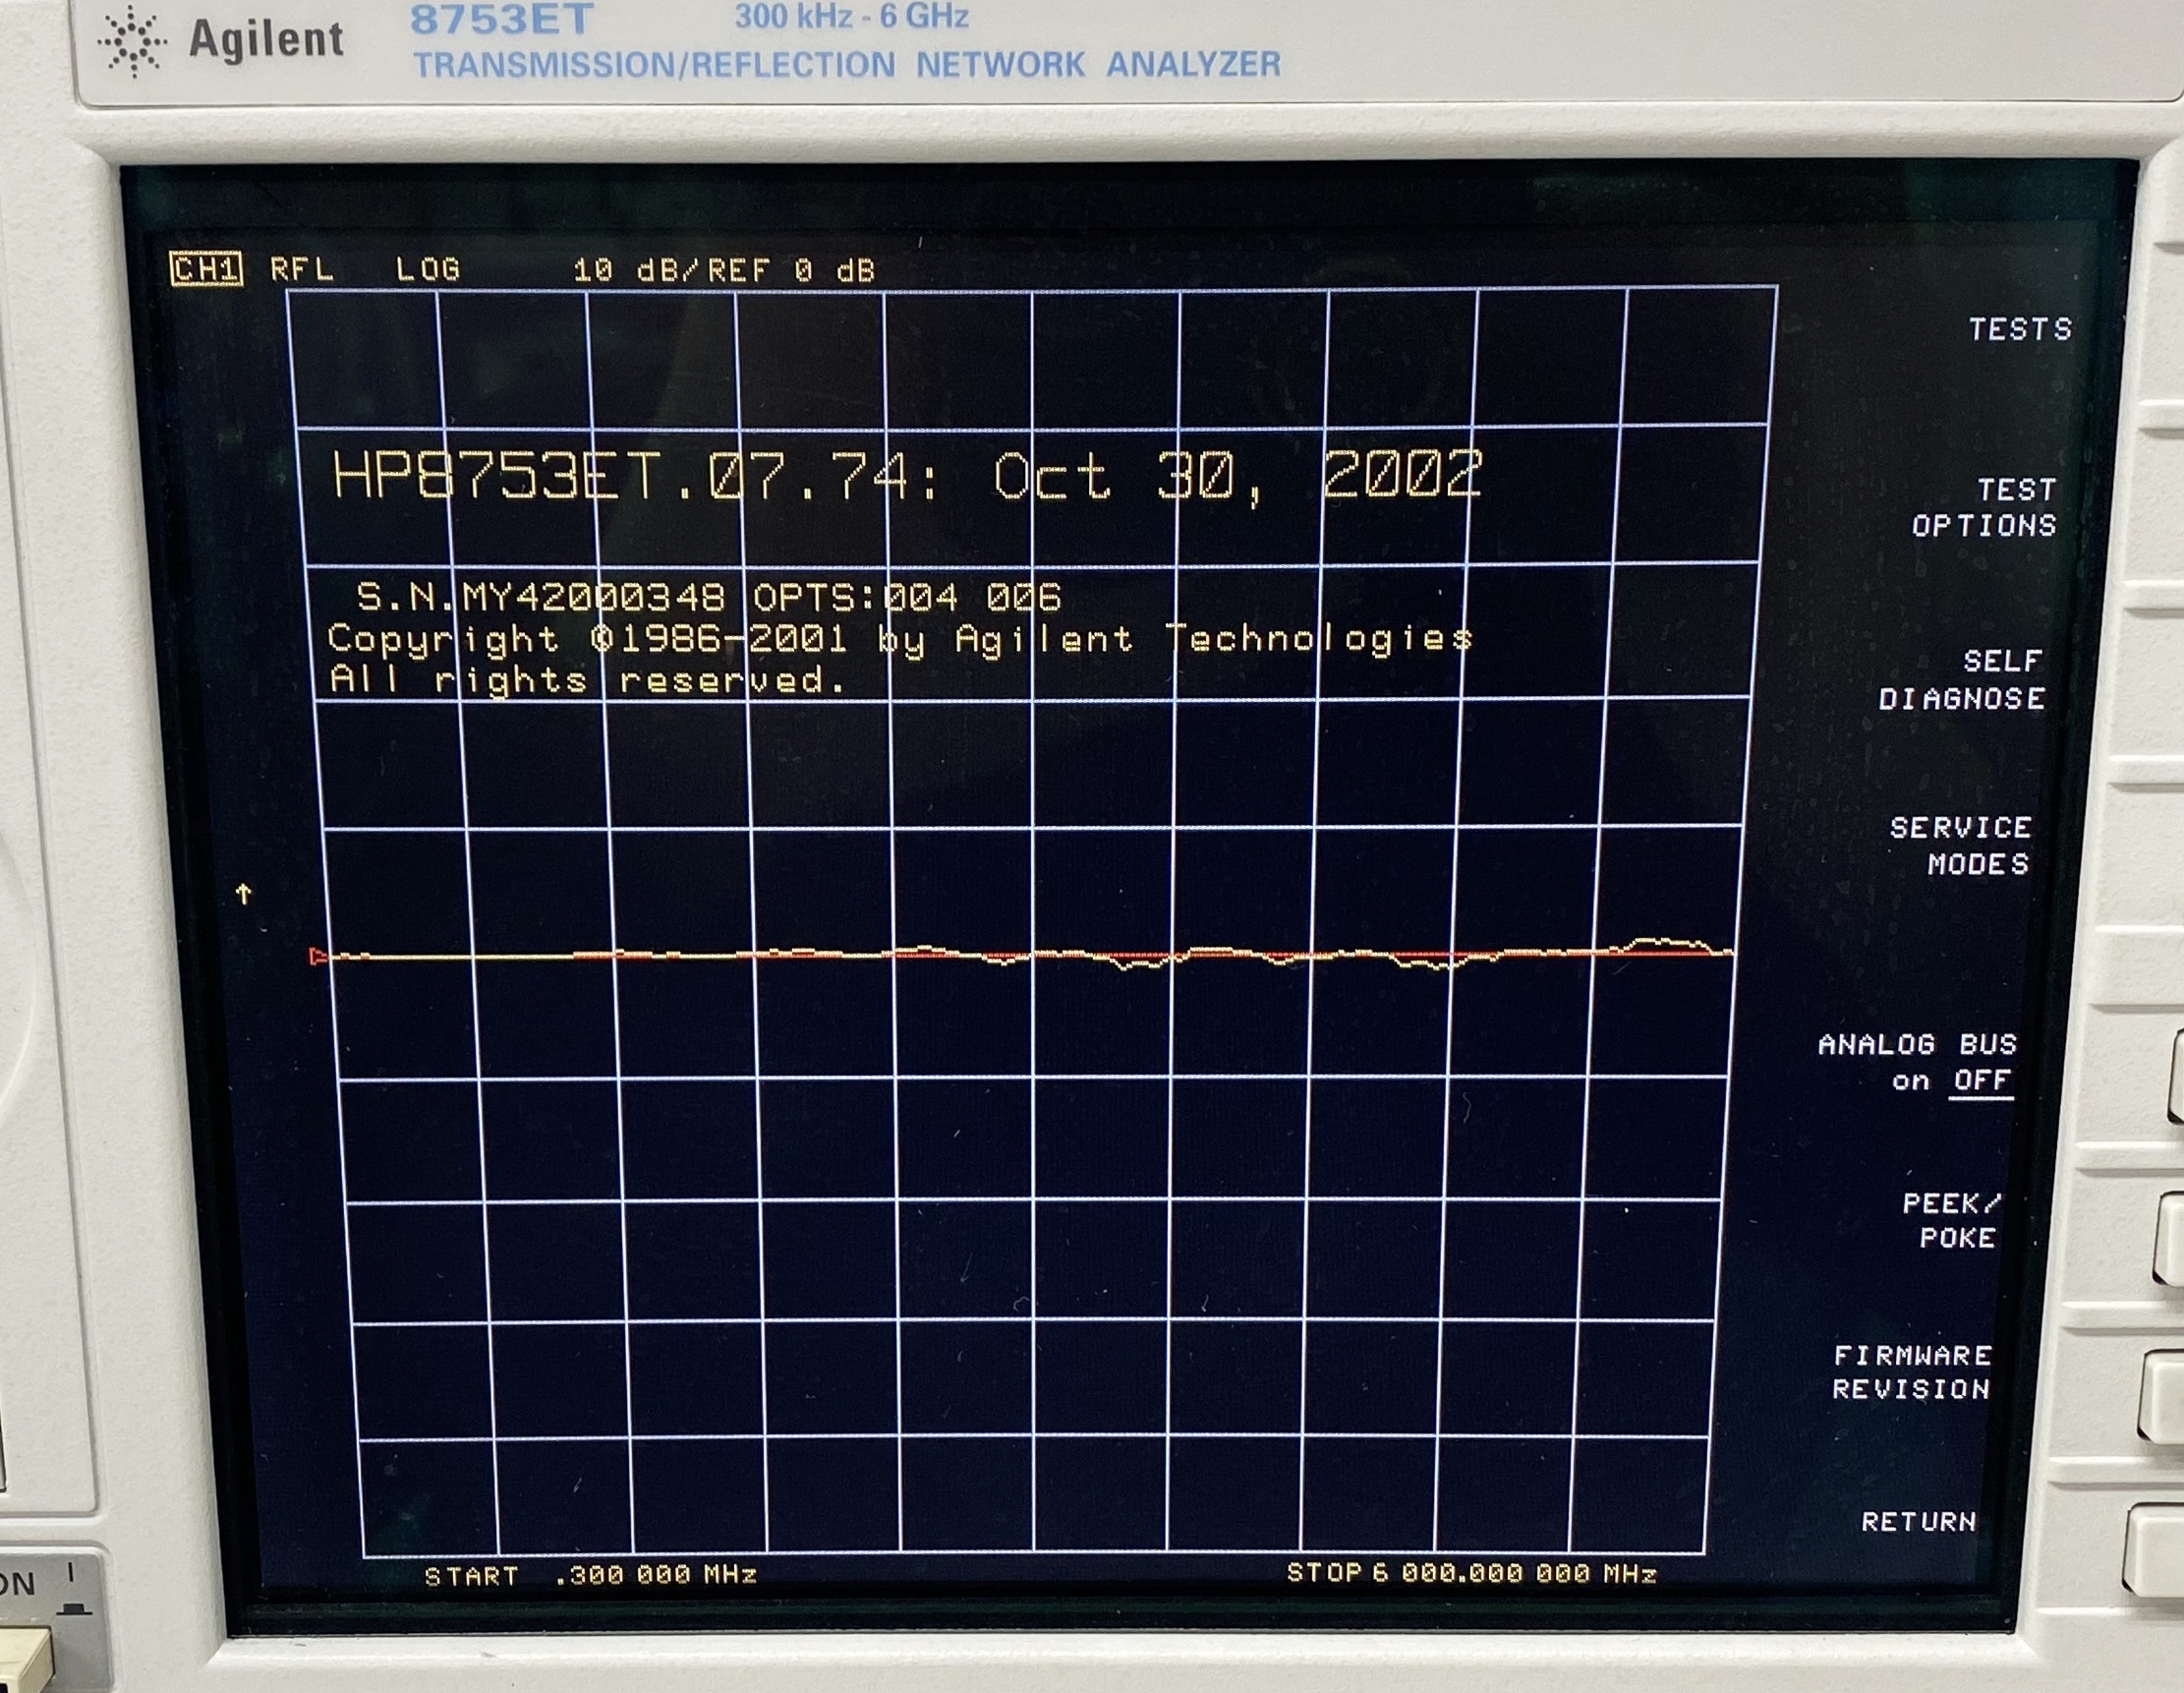Select the Agilent starburst logo
The height and width of the screenshot is (1693, 2184).
point(132,41)
